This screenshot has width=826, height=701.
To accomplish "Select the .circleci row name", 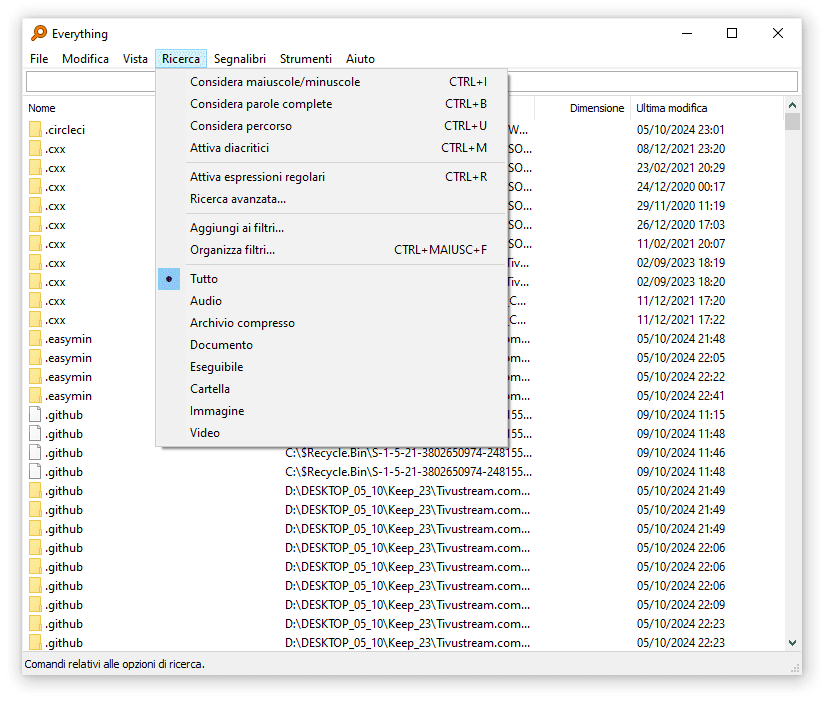I will pyautogui.click(x=65, y=130).
